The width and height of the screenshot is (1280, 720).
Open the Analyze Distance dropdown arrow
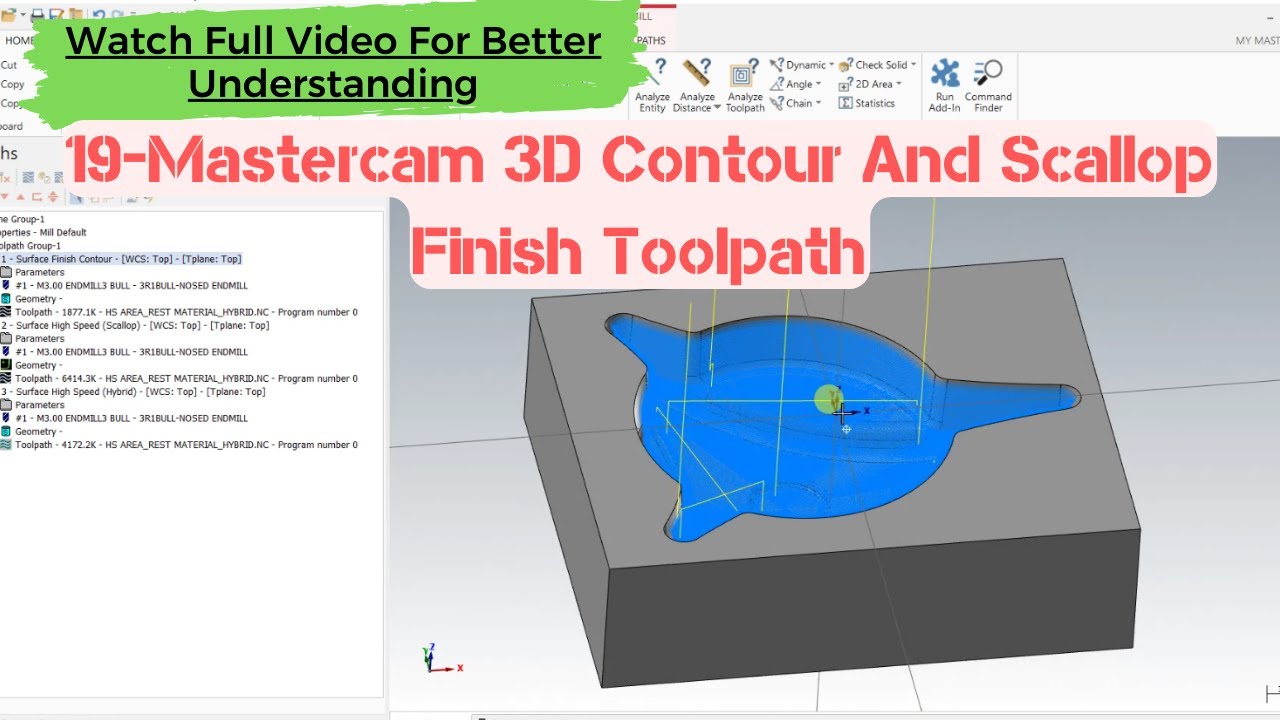[717, 108]
